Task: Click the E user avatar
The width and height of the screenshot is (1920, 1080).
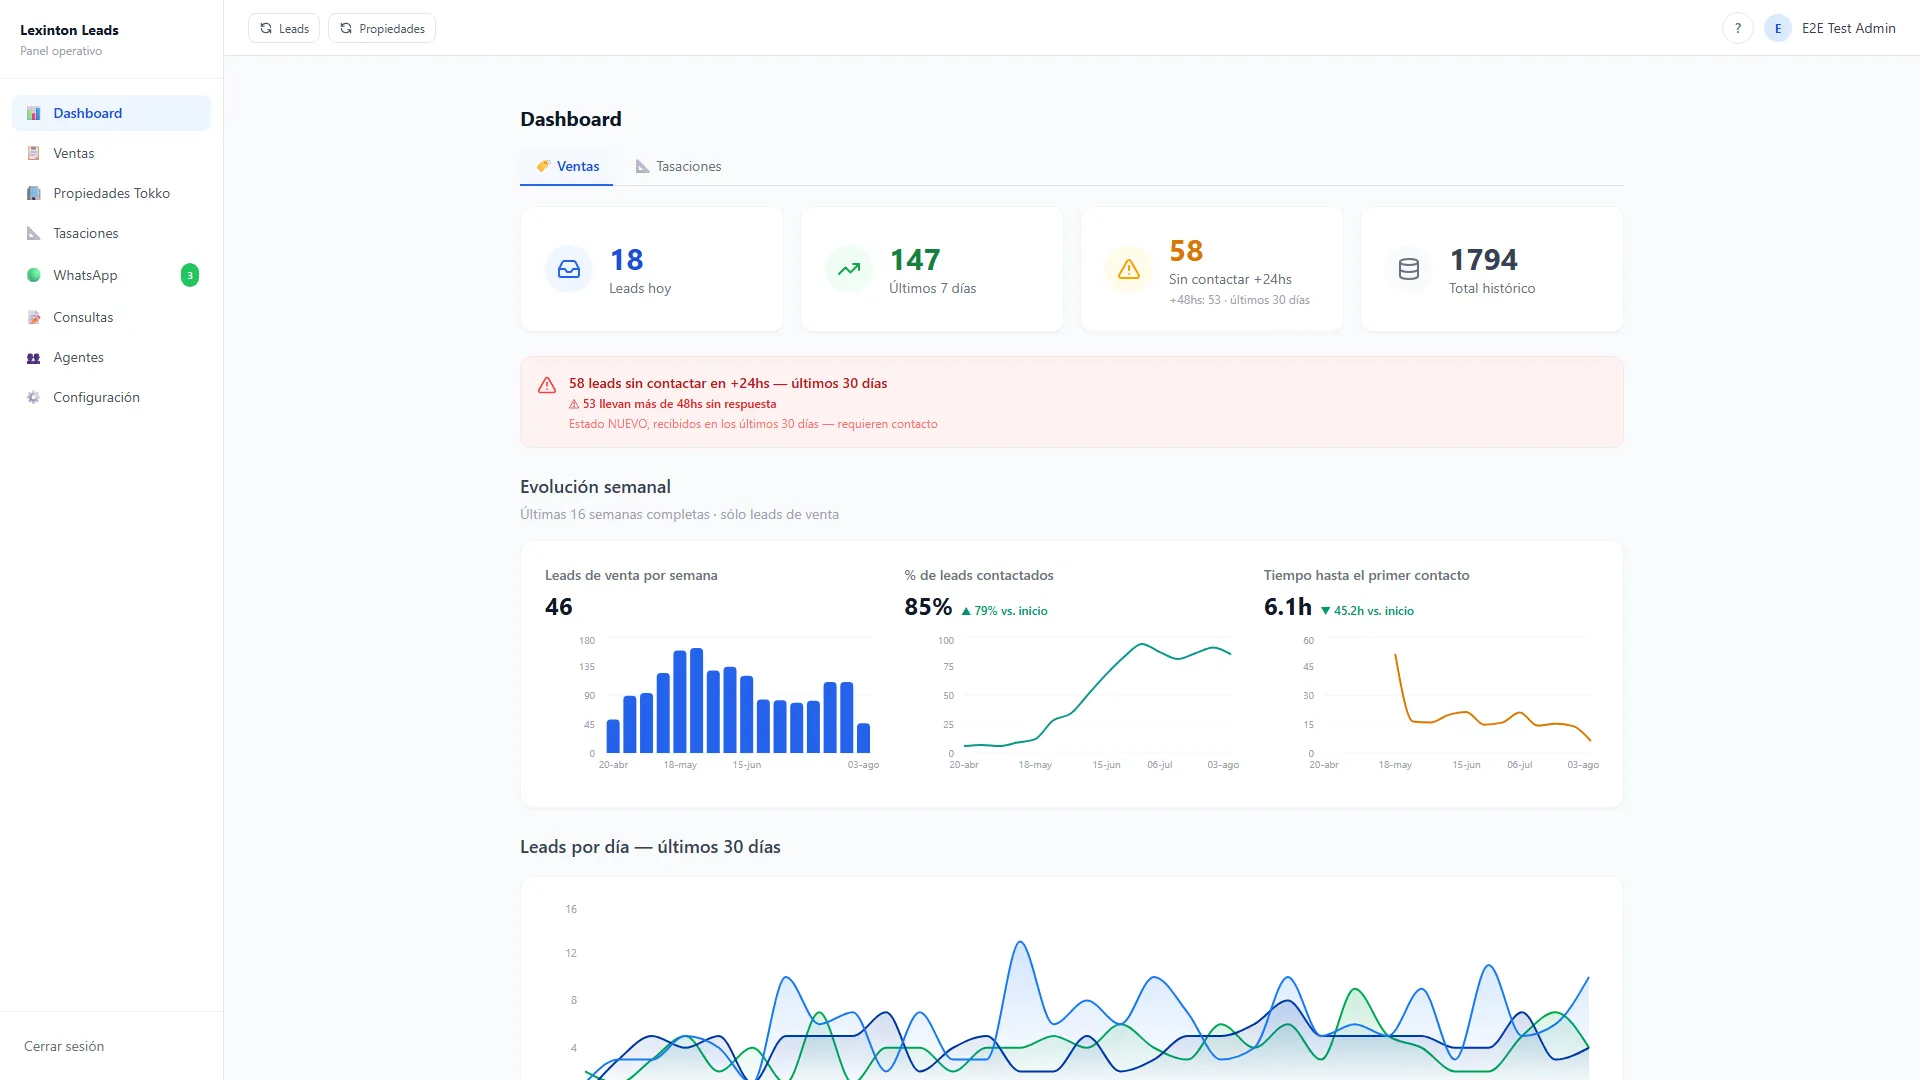Action: point(1778,28)
